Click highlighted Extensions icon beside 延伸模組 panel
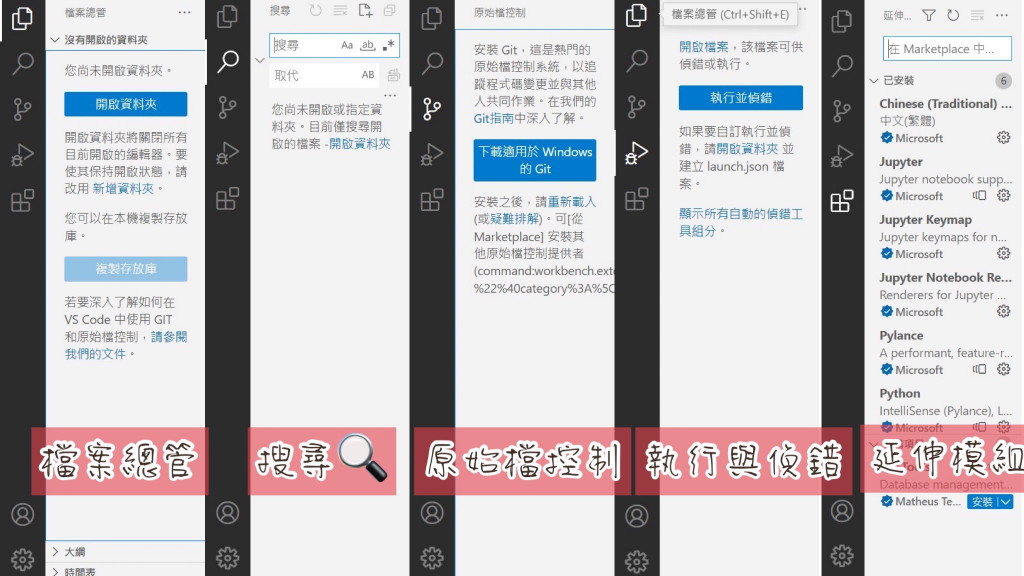 [x=842, y=200]
